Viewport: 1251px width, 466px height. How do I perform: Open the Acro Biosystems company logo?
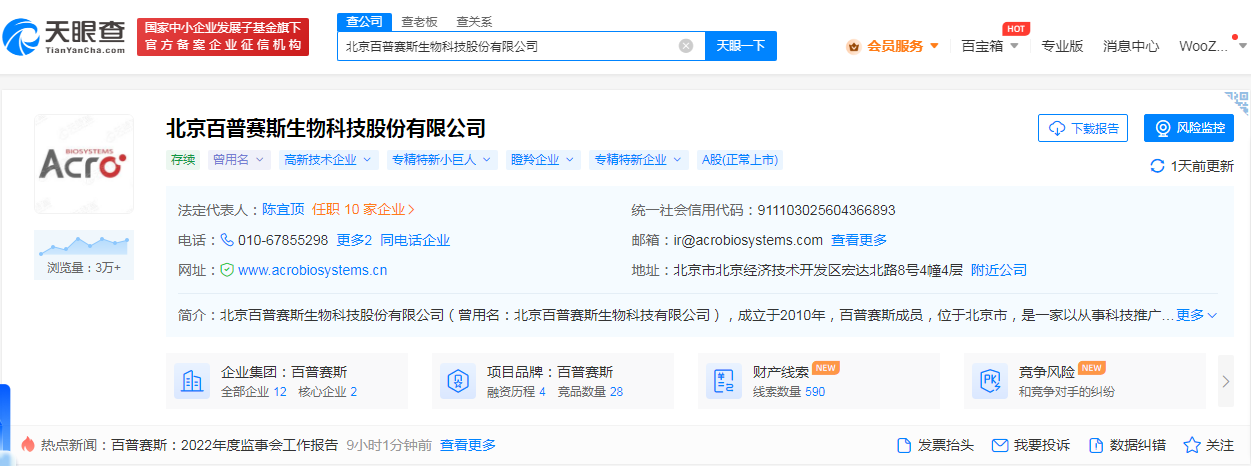point(84,164)
